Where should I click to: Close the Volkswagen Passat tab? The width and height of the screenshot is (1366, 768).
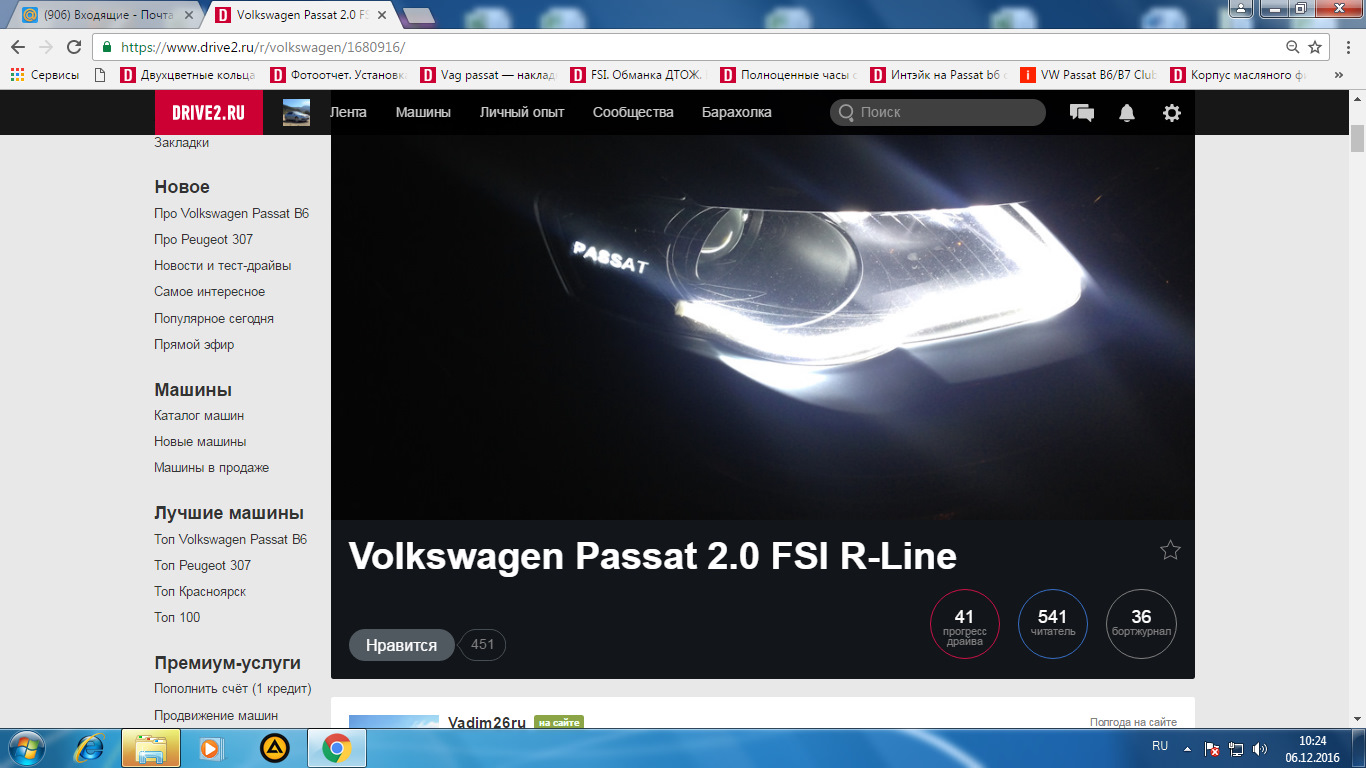pos(382,15)
